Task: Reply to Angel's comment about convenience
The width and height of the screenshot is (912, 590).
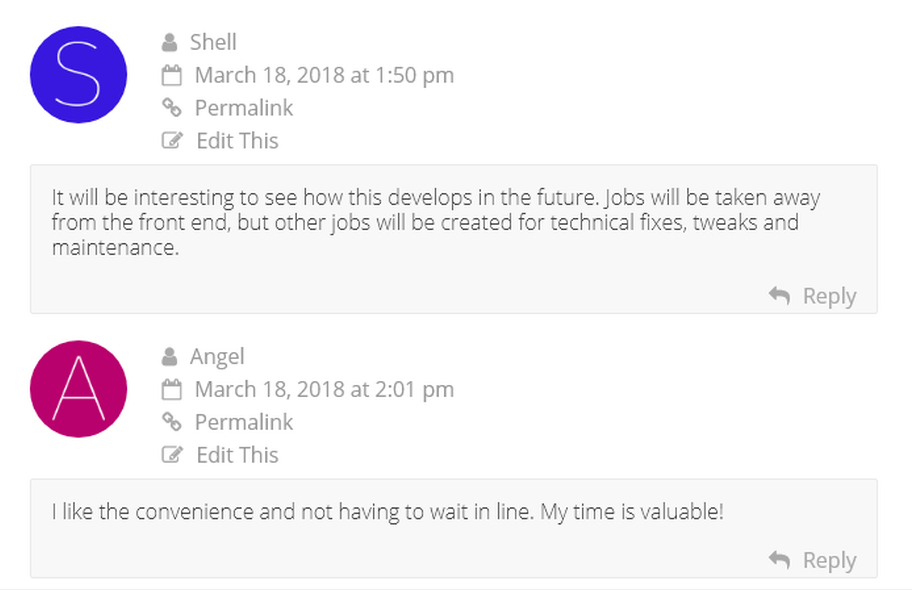Action: click(x=829, y=560)
